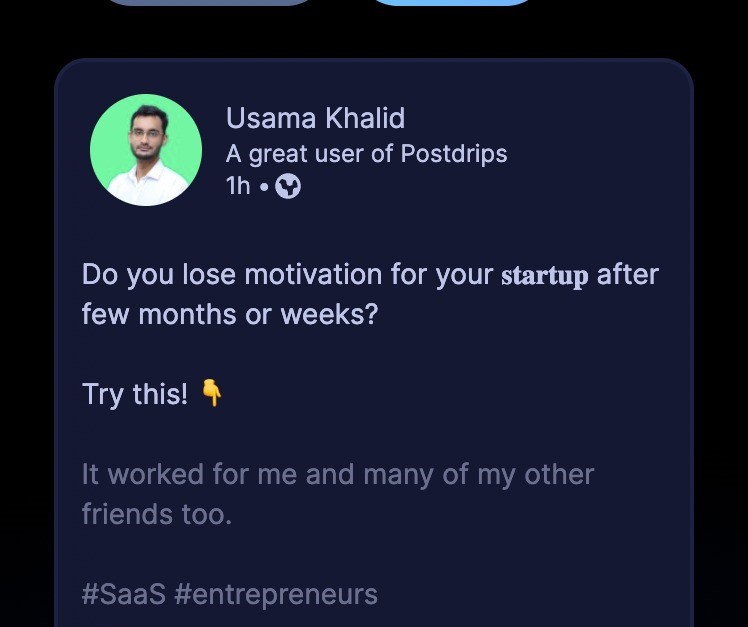Screen dimensions: 748x627
Task: Click the 'Try this!' text line
Action: 135,394
